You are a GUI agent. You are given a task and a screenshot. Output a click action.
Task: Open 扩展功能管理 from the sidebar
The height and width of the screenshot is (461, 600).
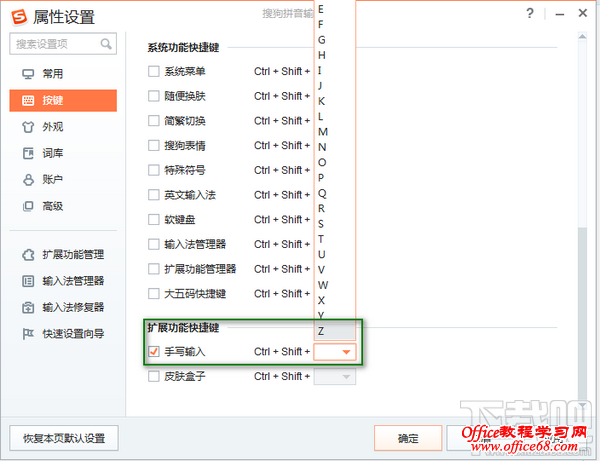coord(63,255)
